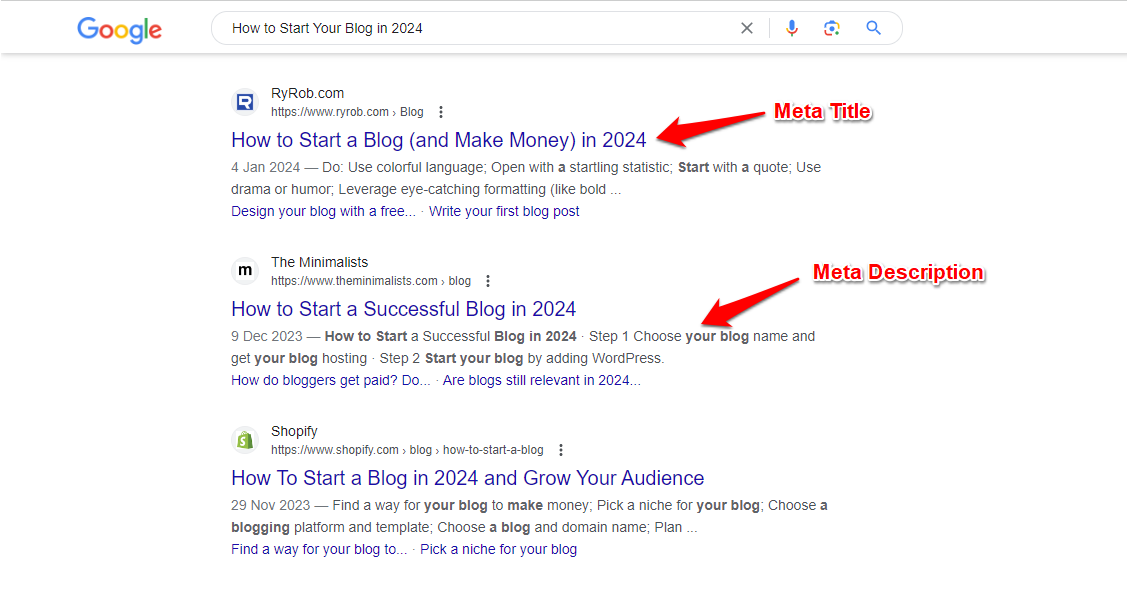Open 'How To Start a Blog in 2024 and Grow Your Audience'
This screenshot has height=591, width=1128.
468,477
